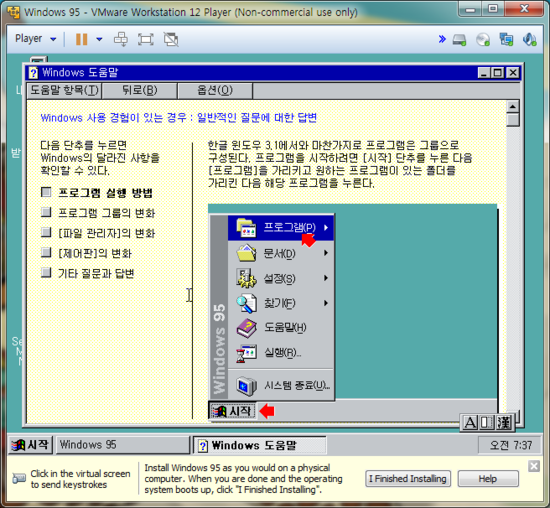Open 옵션(O) options menu button
This screenshot has width=550, height=508.
[x=215, y=91]
